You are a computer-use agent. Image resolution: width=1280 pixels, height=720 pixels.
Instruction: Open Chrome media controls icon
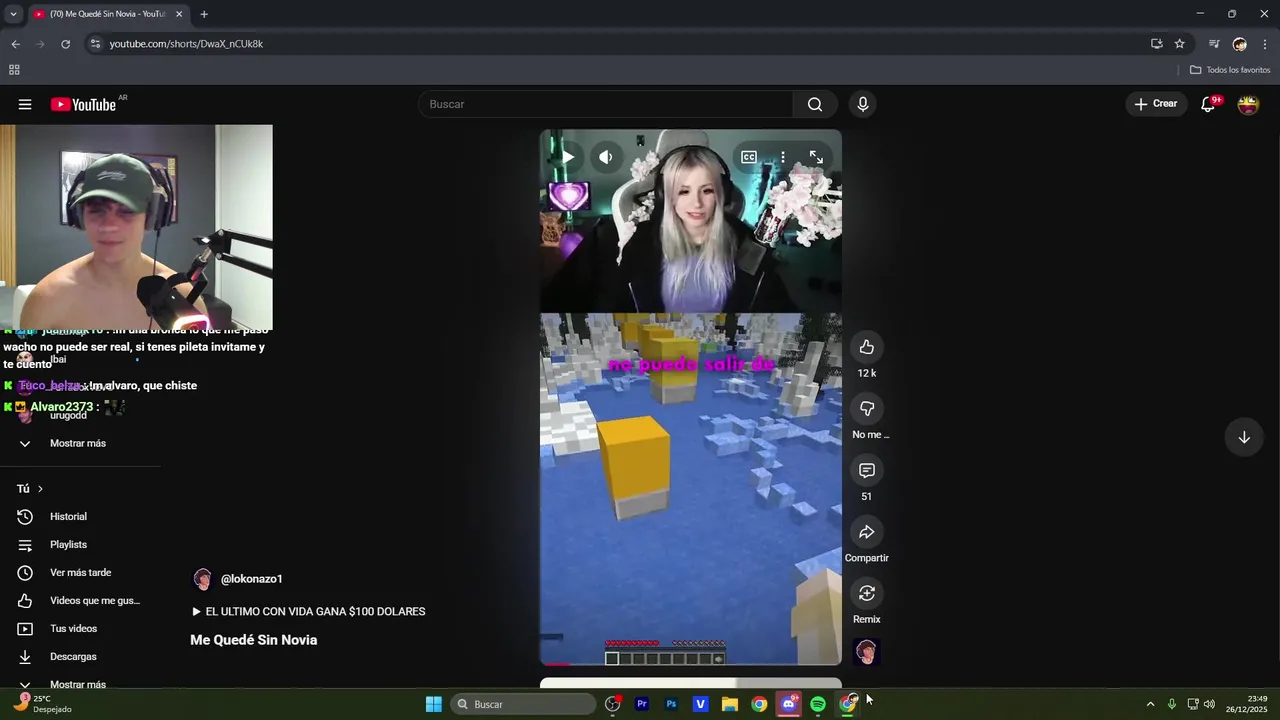click(x=1214, y=44)
